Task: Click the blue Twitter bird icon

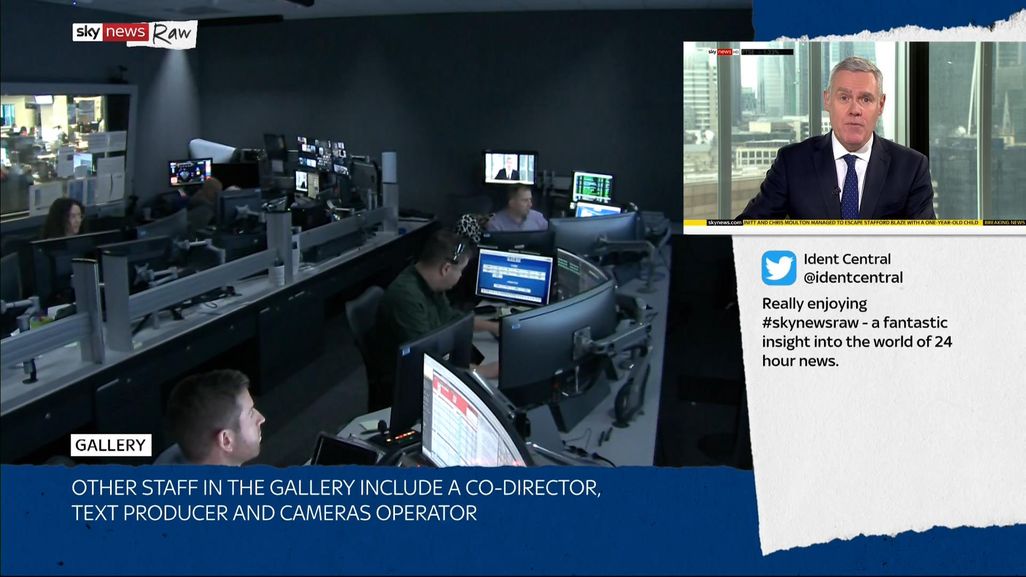Action: click(779, 268)
